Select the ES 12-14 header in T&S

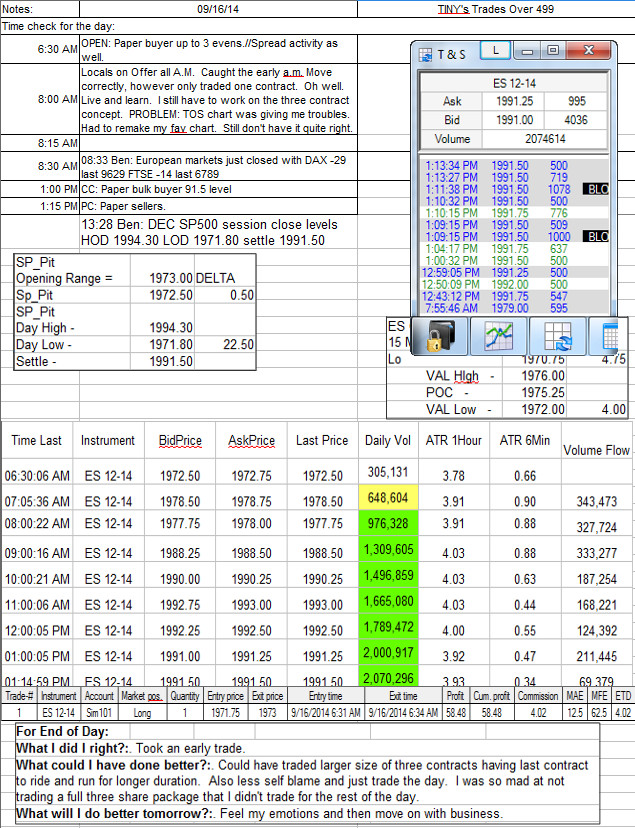pos(514,83)
